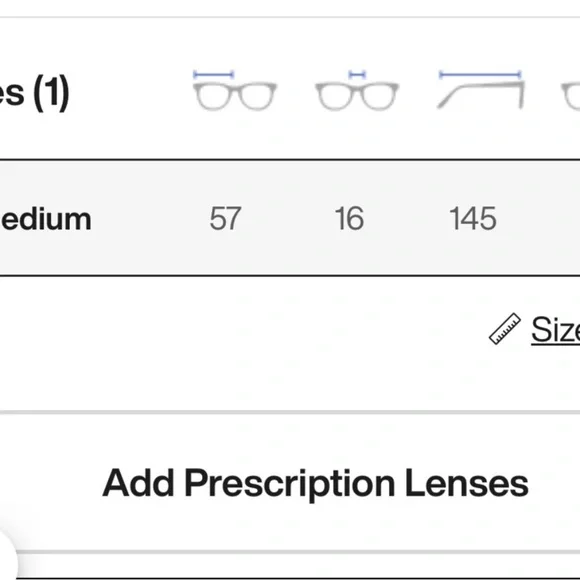
Task: Click the ruler icon beside Size link
Action: tap(505, 329)
